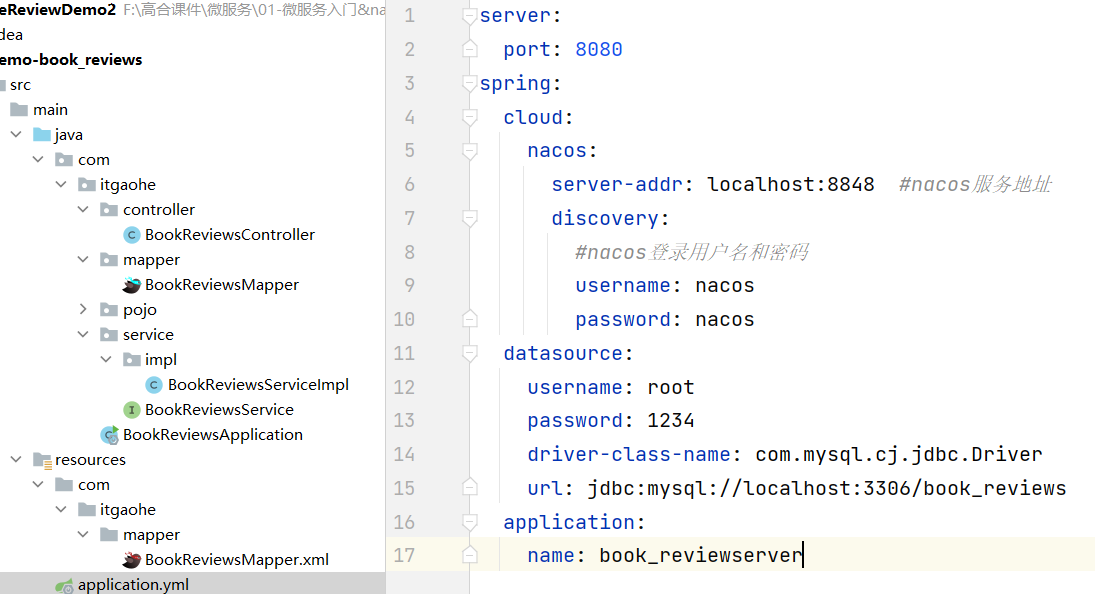This screenshot has width=1095, height=594.
Task: Click line number 17 in gutter
Action: coord(404,556)
